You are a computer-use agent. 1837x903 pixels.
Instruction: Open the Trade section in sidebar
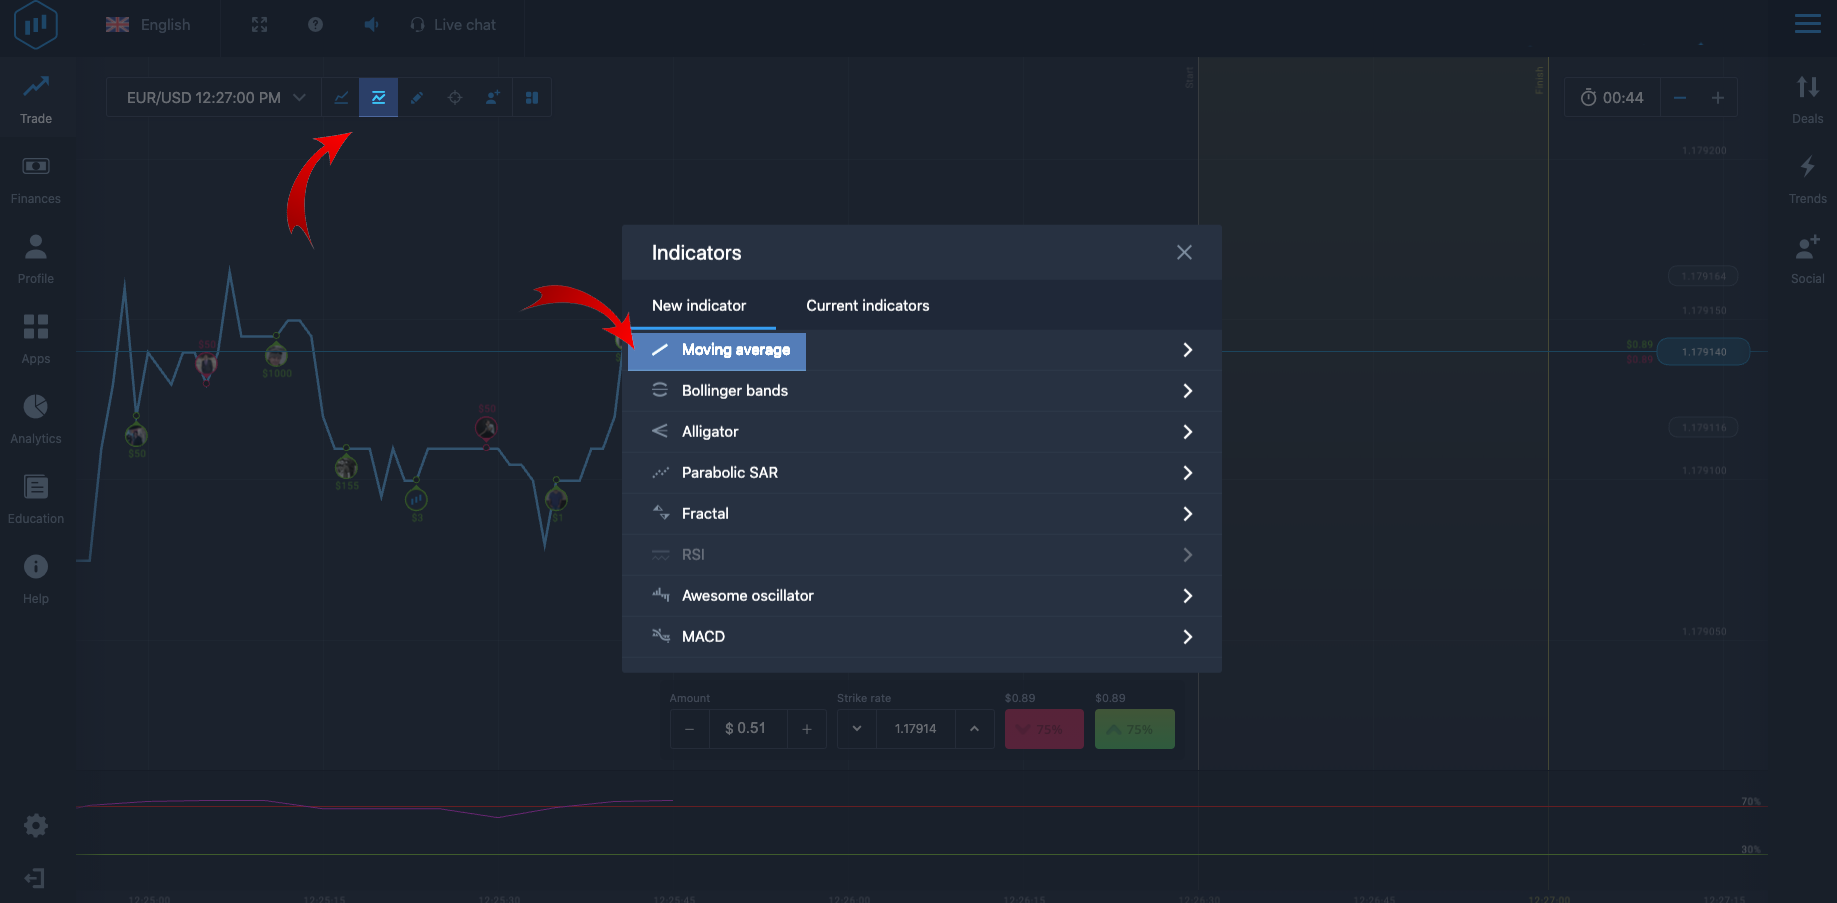tap(36, 99)
